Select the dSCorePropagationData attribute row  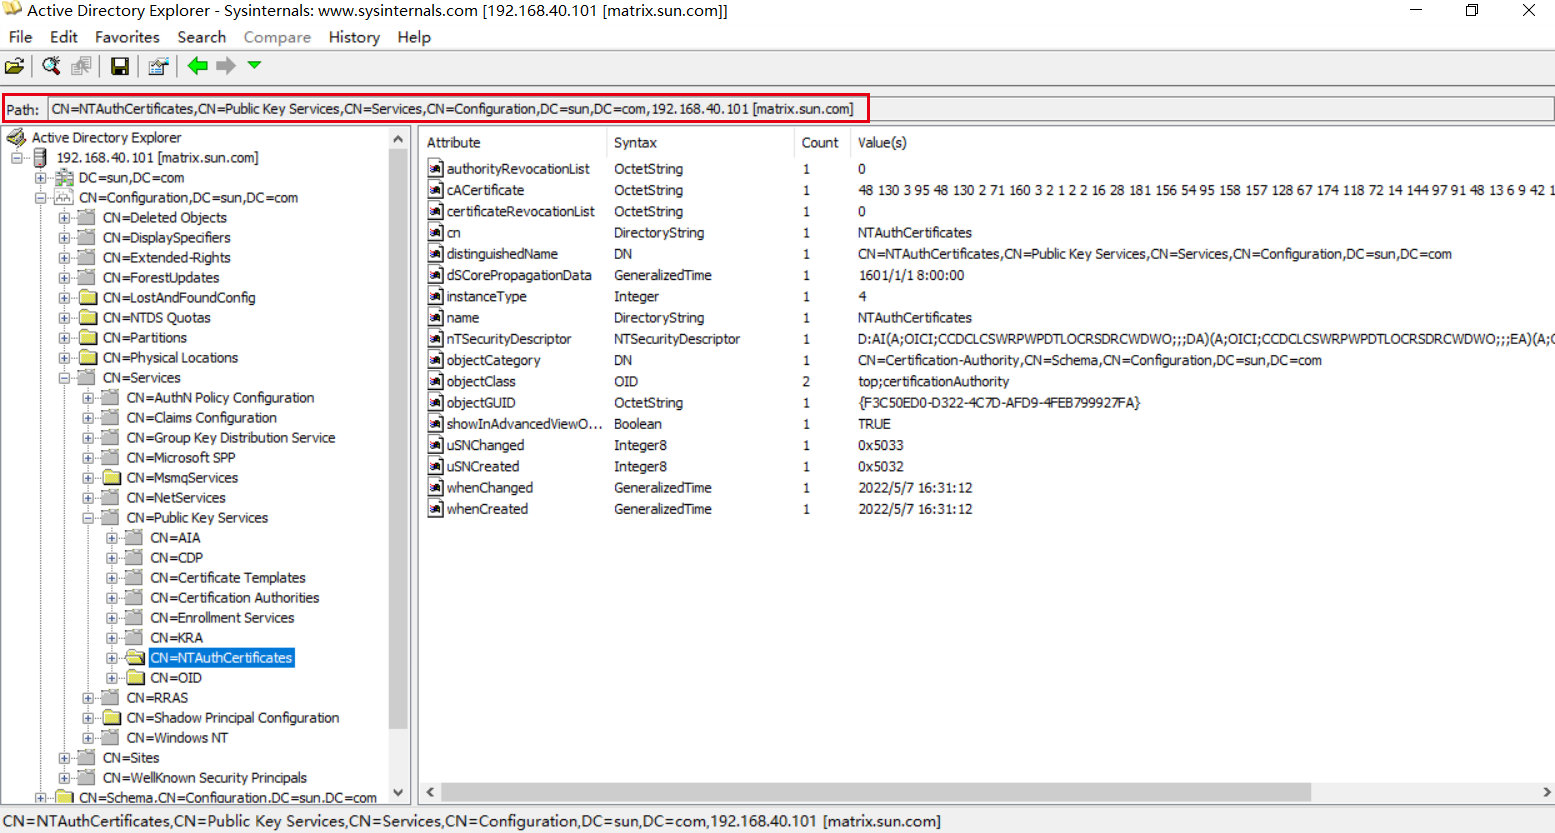tap(986, 275)
